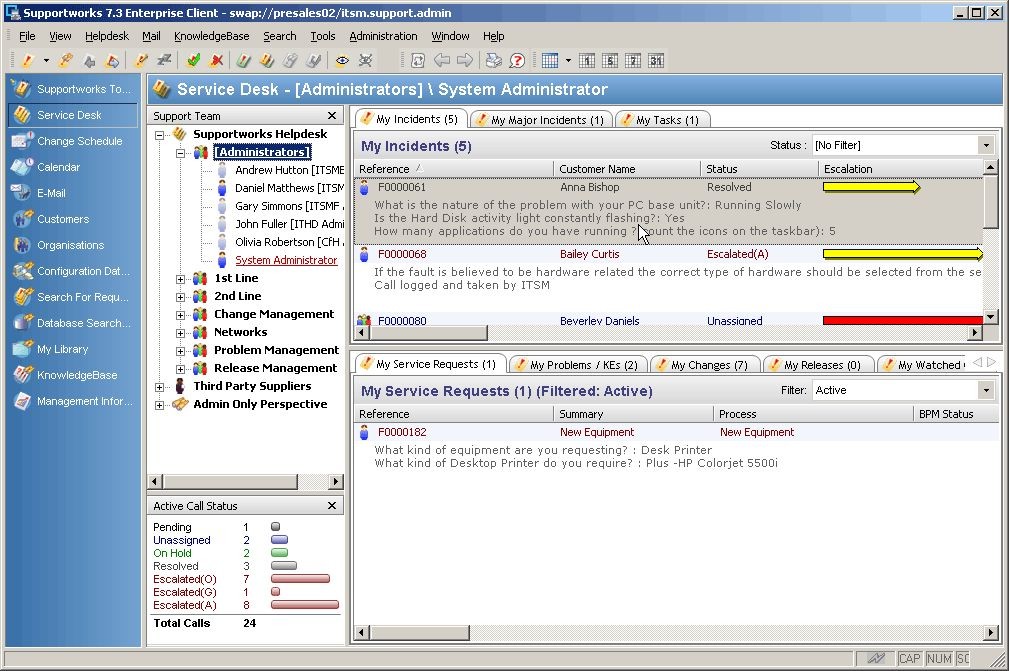Go to Customers in the sidebar
The width and height of the screenshot is (1009, 671).
click(x=62, y=219)
